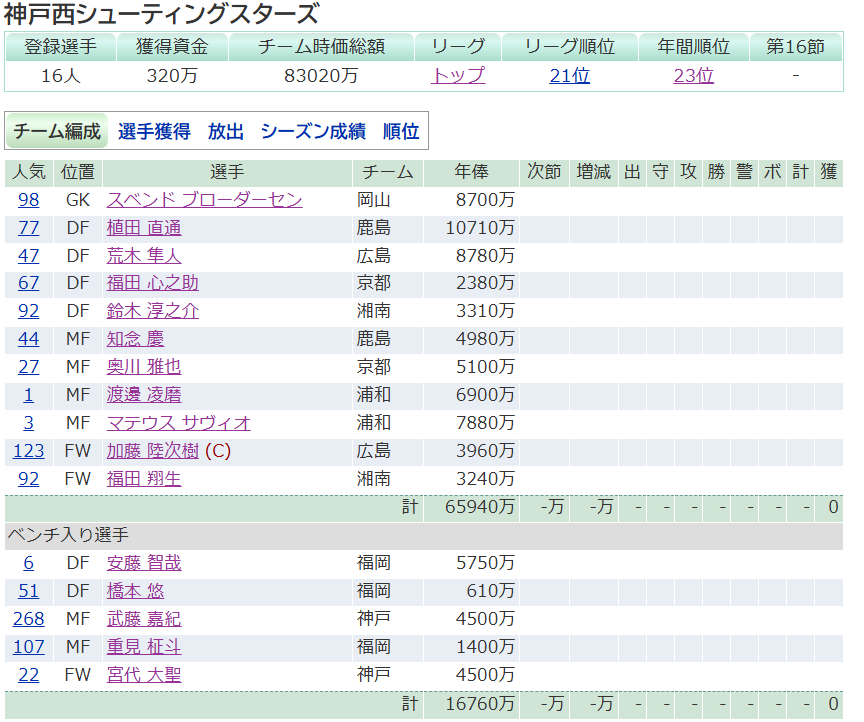Open player 福田 心之助
Image resolution: width=864 pixels, height=722 pixels.
153,283
